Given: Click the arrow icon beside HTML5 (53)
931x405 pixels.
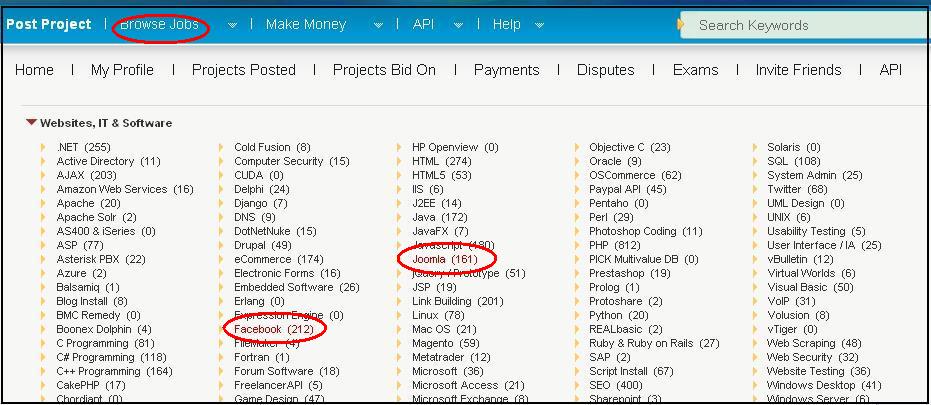Looking at the screenshot, I should pos(399,175).
